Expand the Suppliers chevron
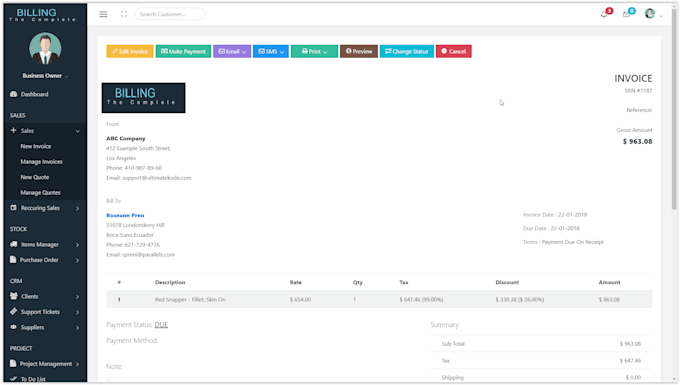This screenshot has width=680, height=385. pos(78,328)
